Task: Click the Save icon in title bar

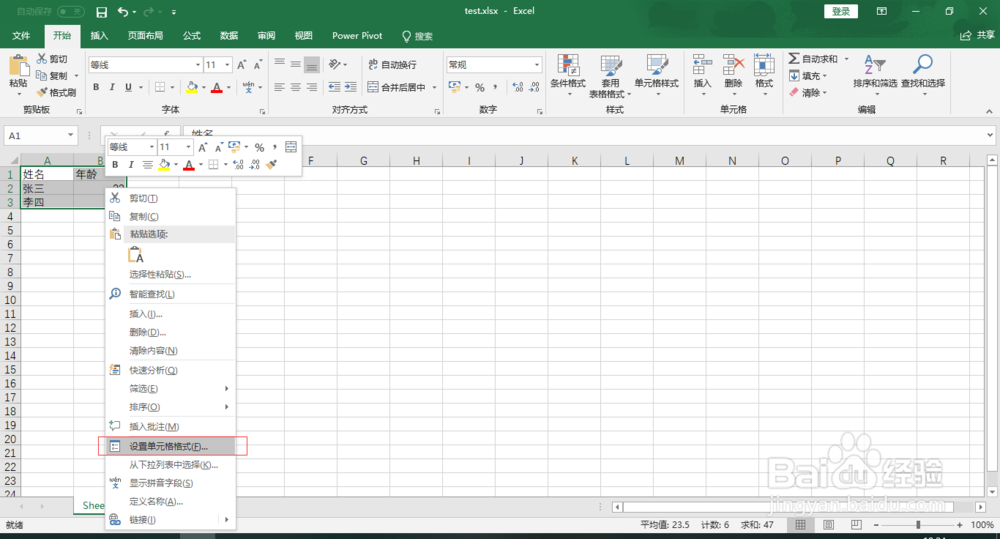Action: (101, 11)
